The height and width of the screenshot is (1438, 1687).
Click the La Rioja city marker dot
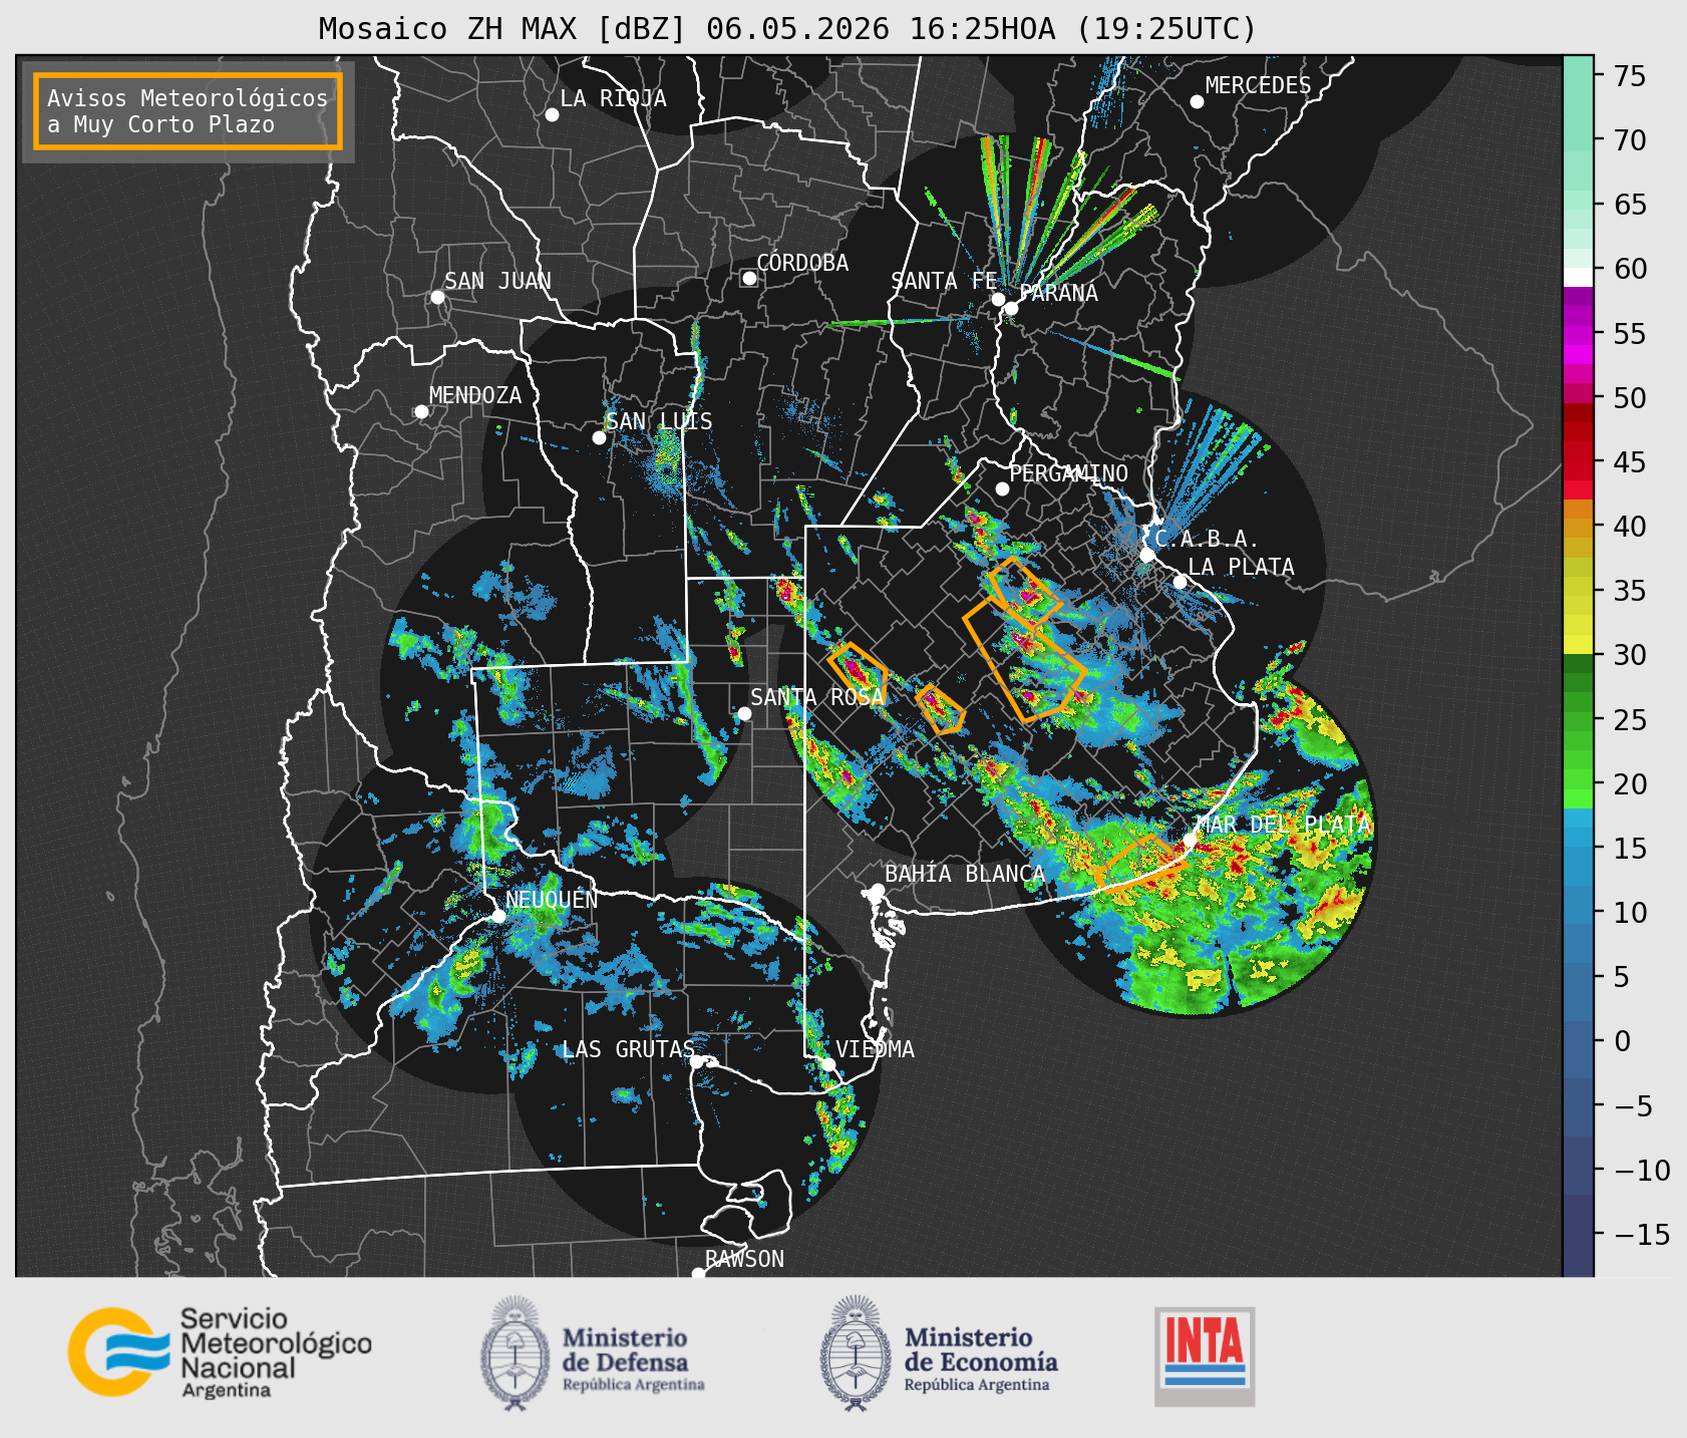tap(552, 115)
